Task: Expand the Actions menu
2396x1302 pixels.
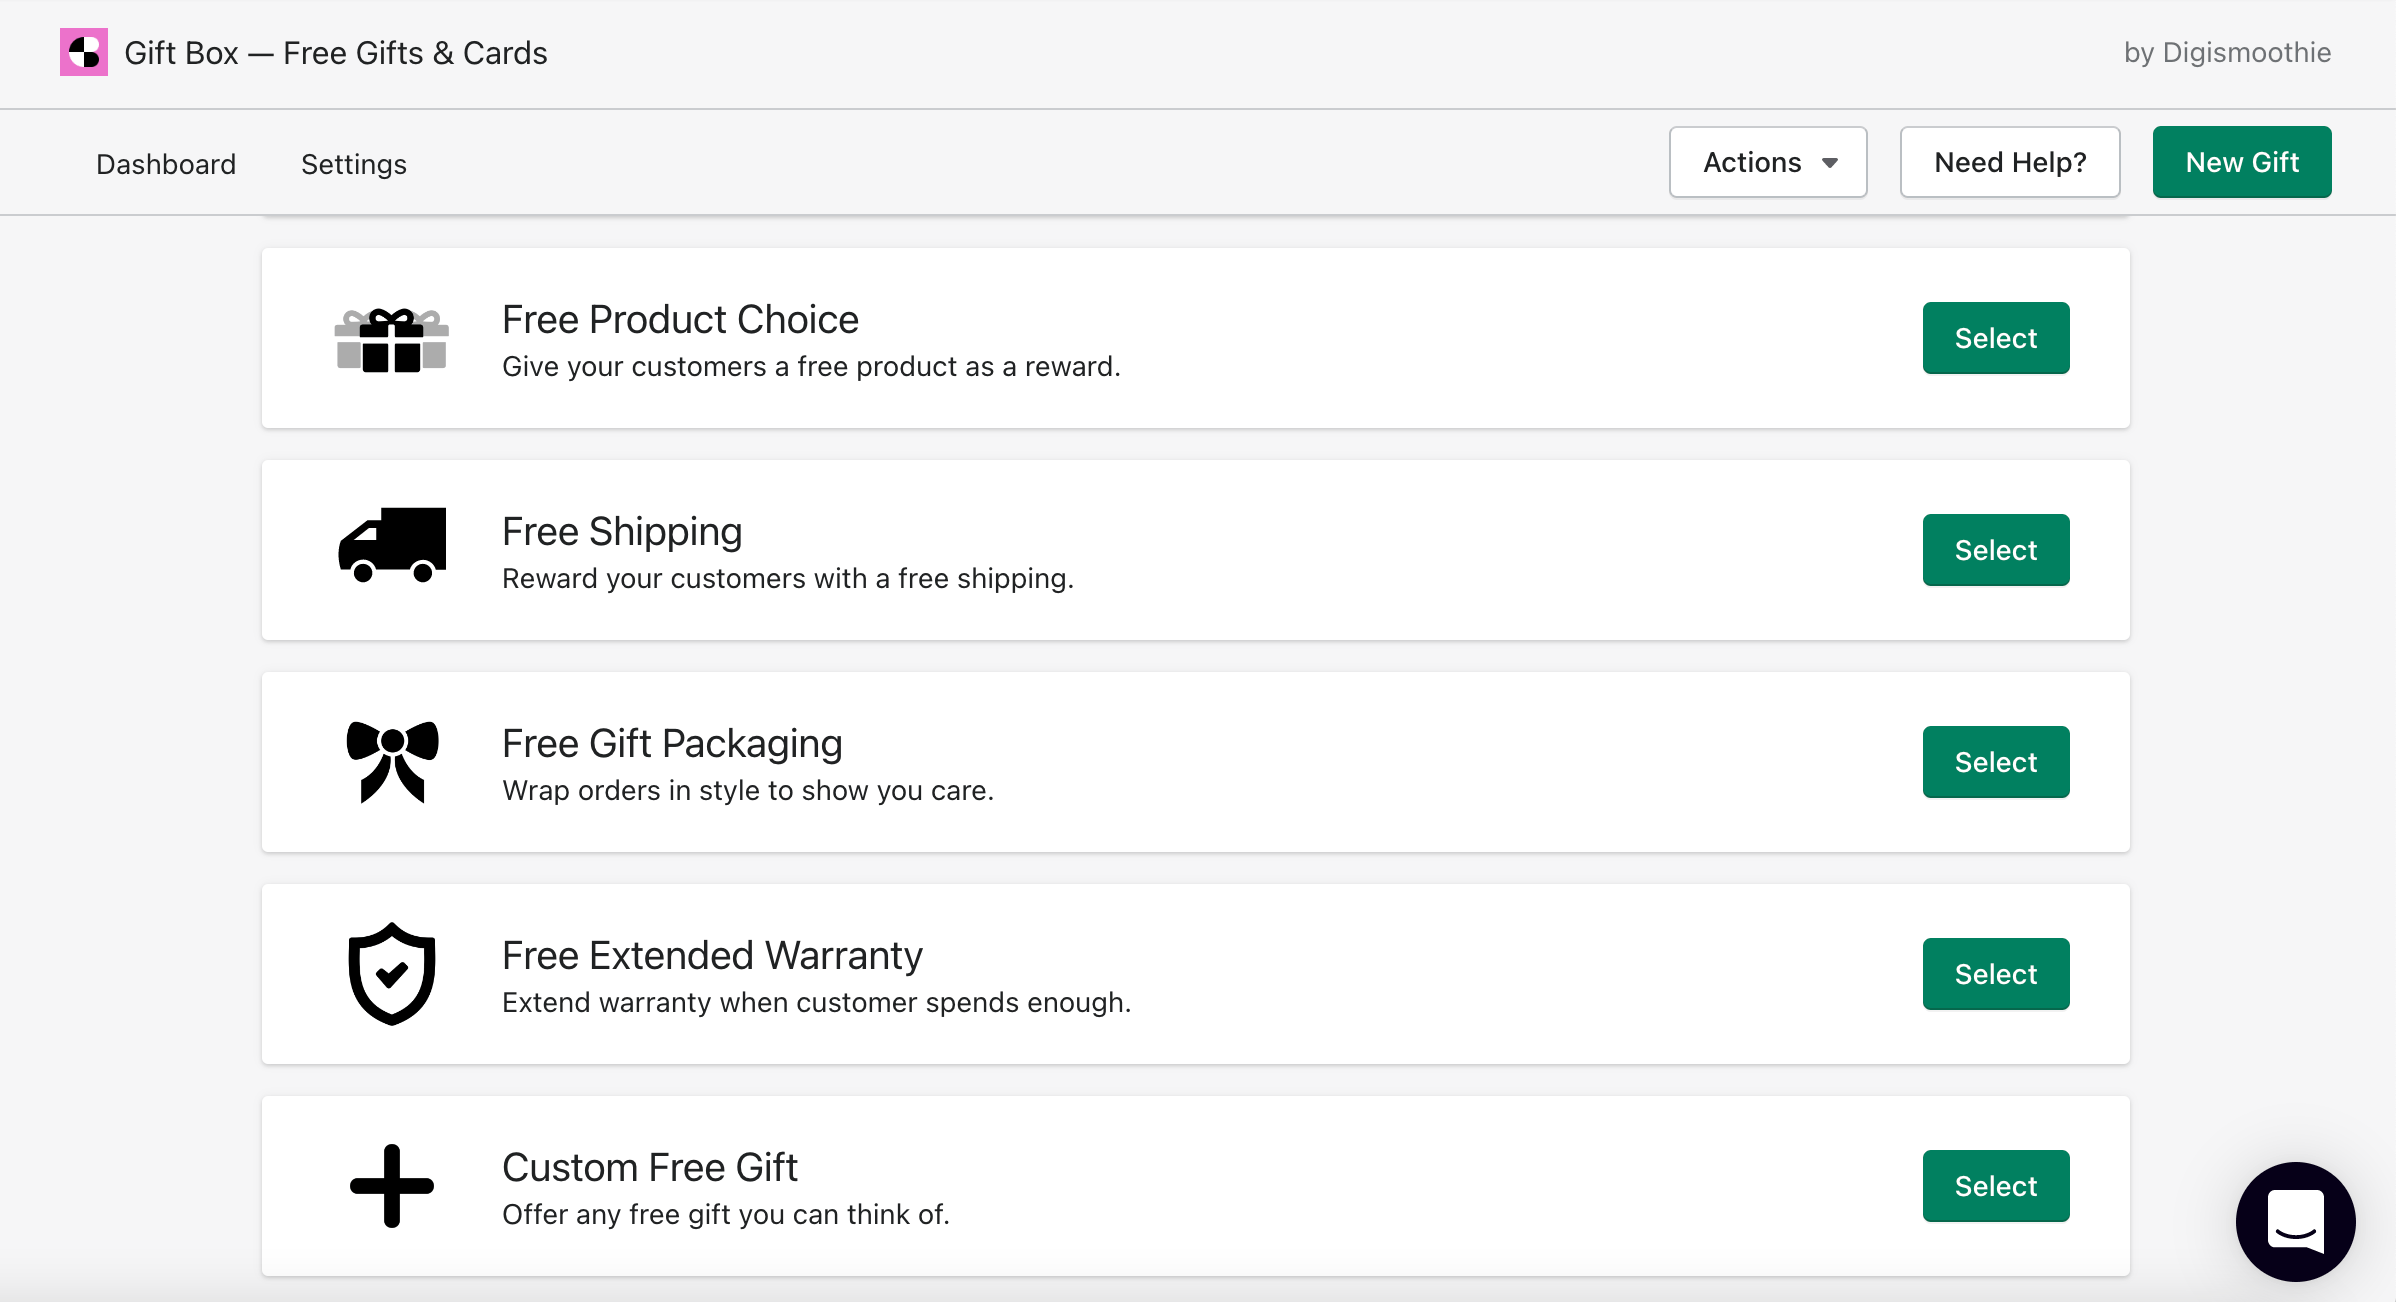Action: tap(1767, 161)
